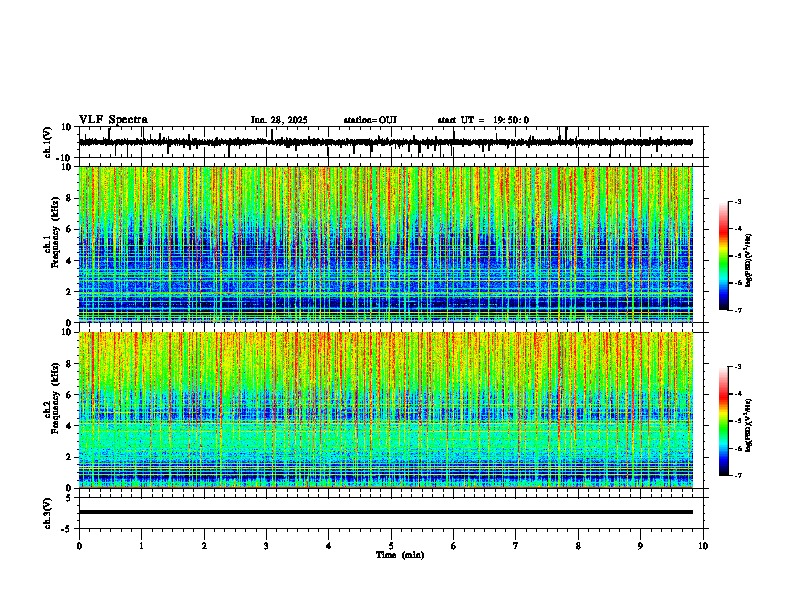Click the time axis tick label '9'
This screenshot has height=612, width=792.
(x=640, y=546)
